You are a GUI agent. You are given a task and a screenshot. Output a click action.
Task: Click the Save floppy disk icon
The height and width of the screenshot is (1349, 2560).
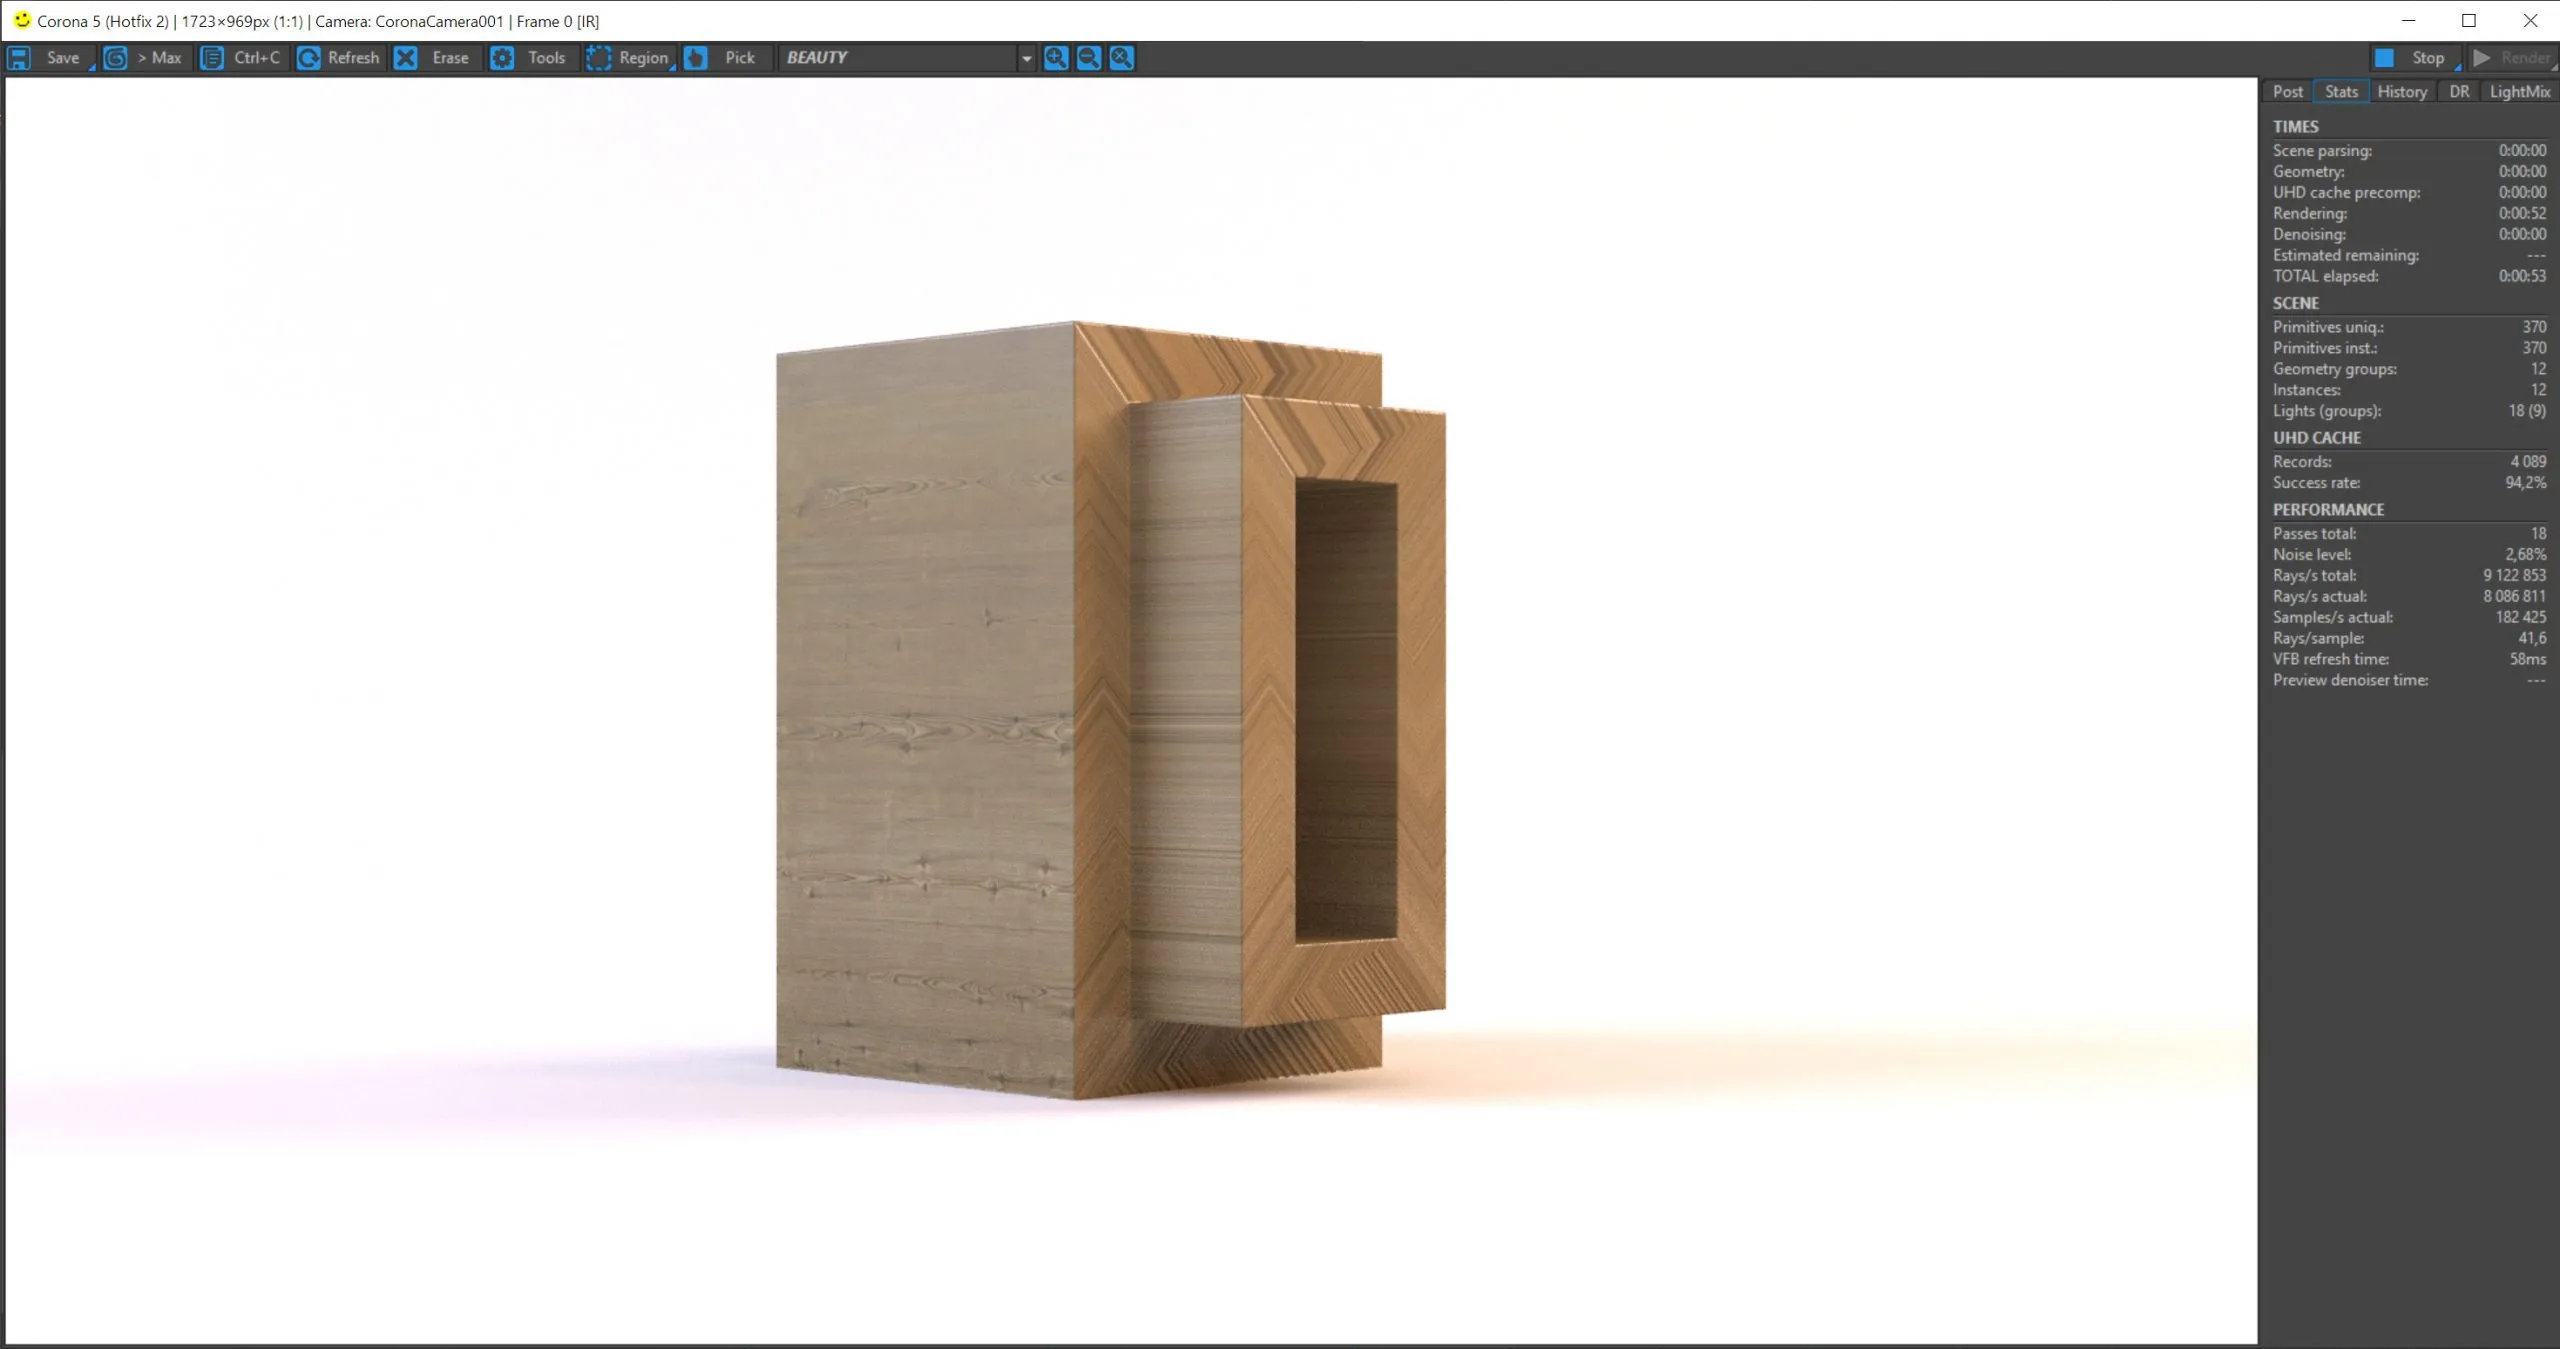pos(19,58)
